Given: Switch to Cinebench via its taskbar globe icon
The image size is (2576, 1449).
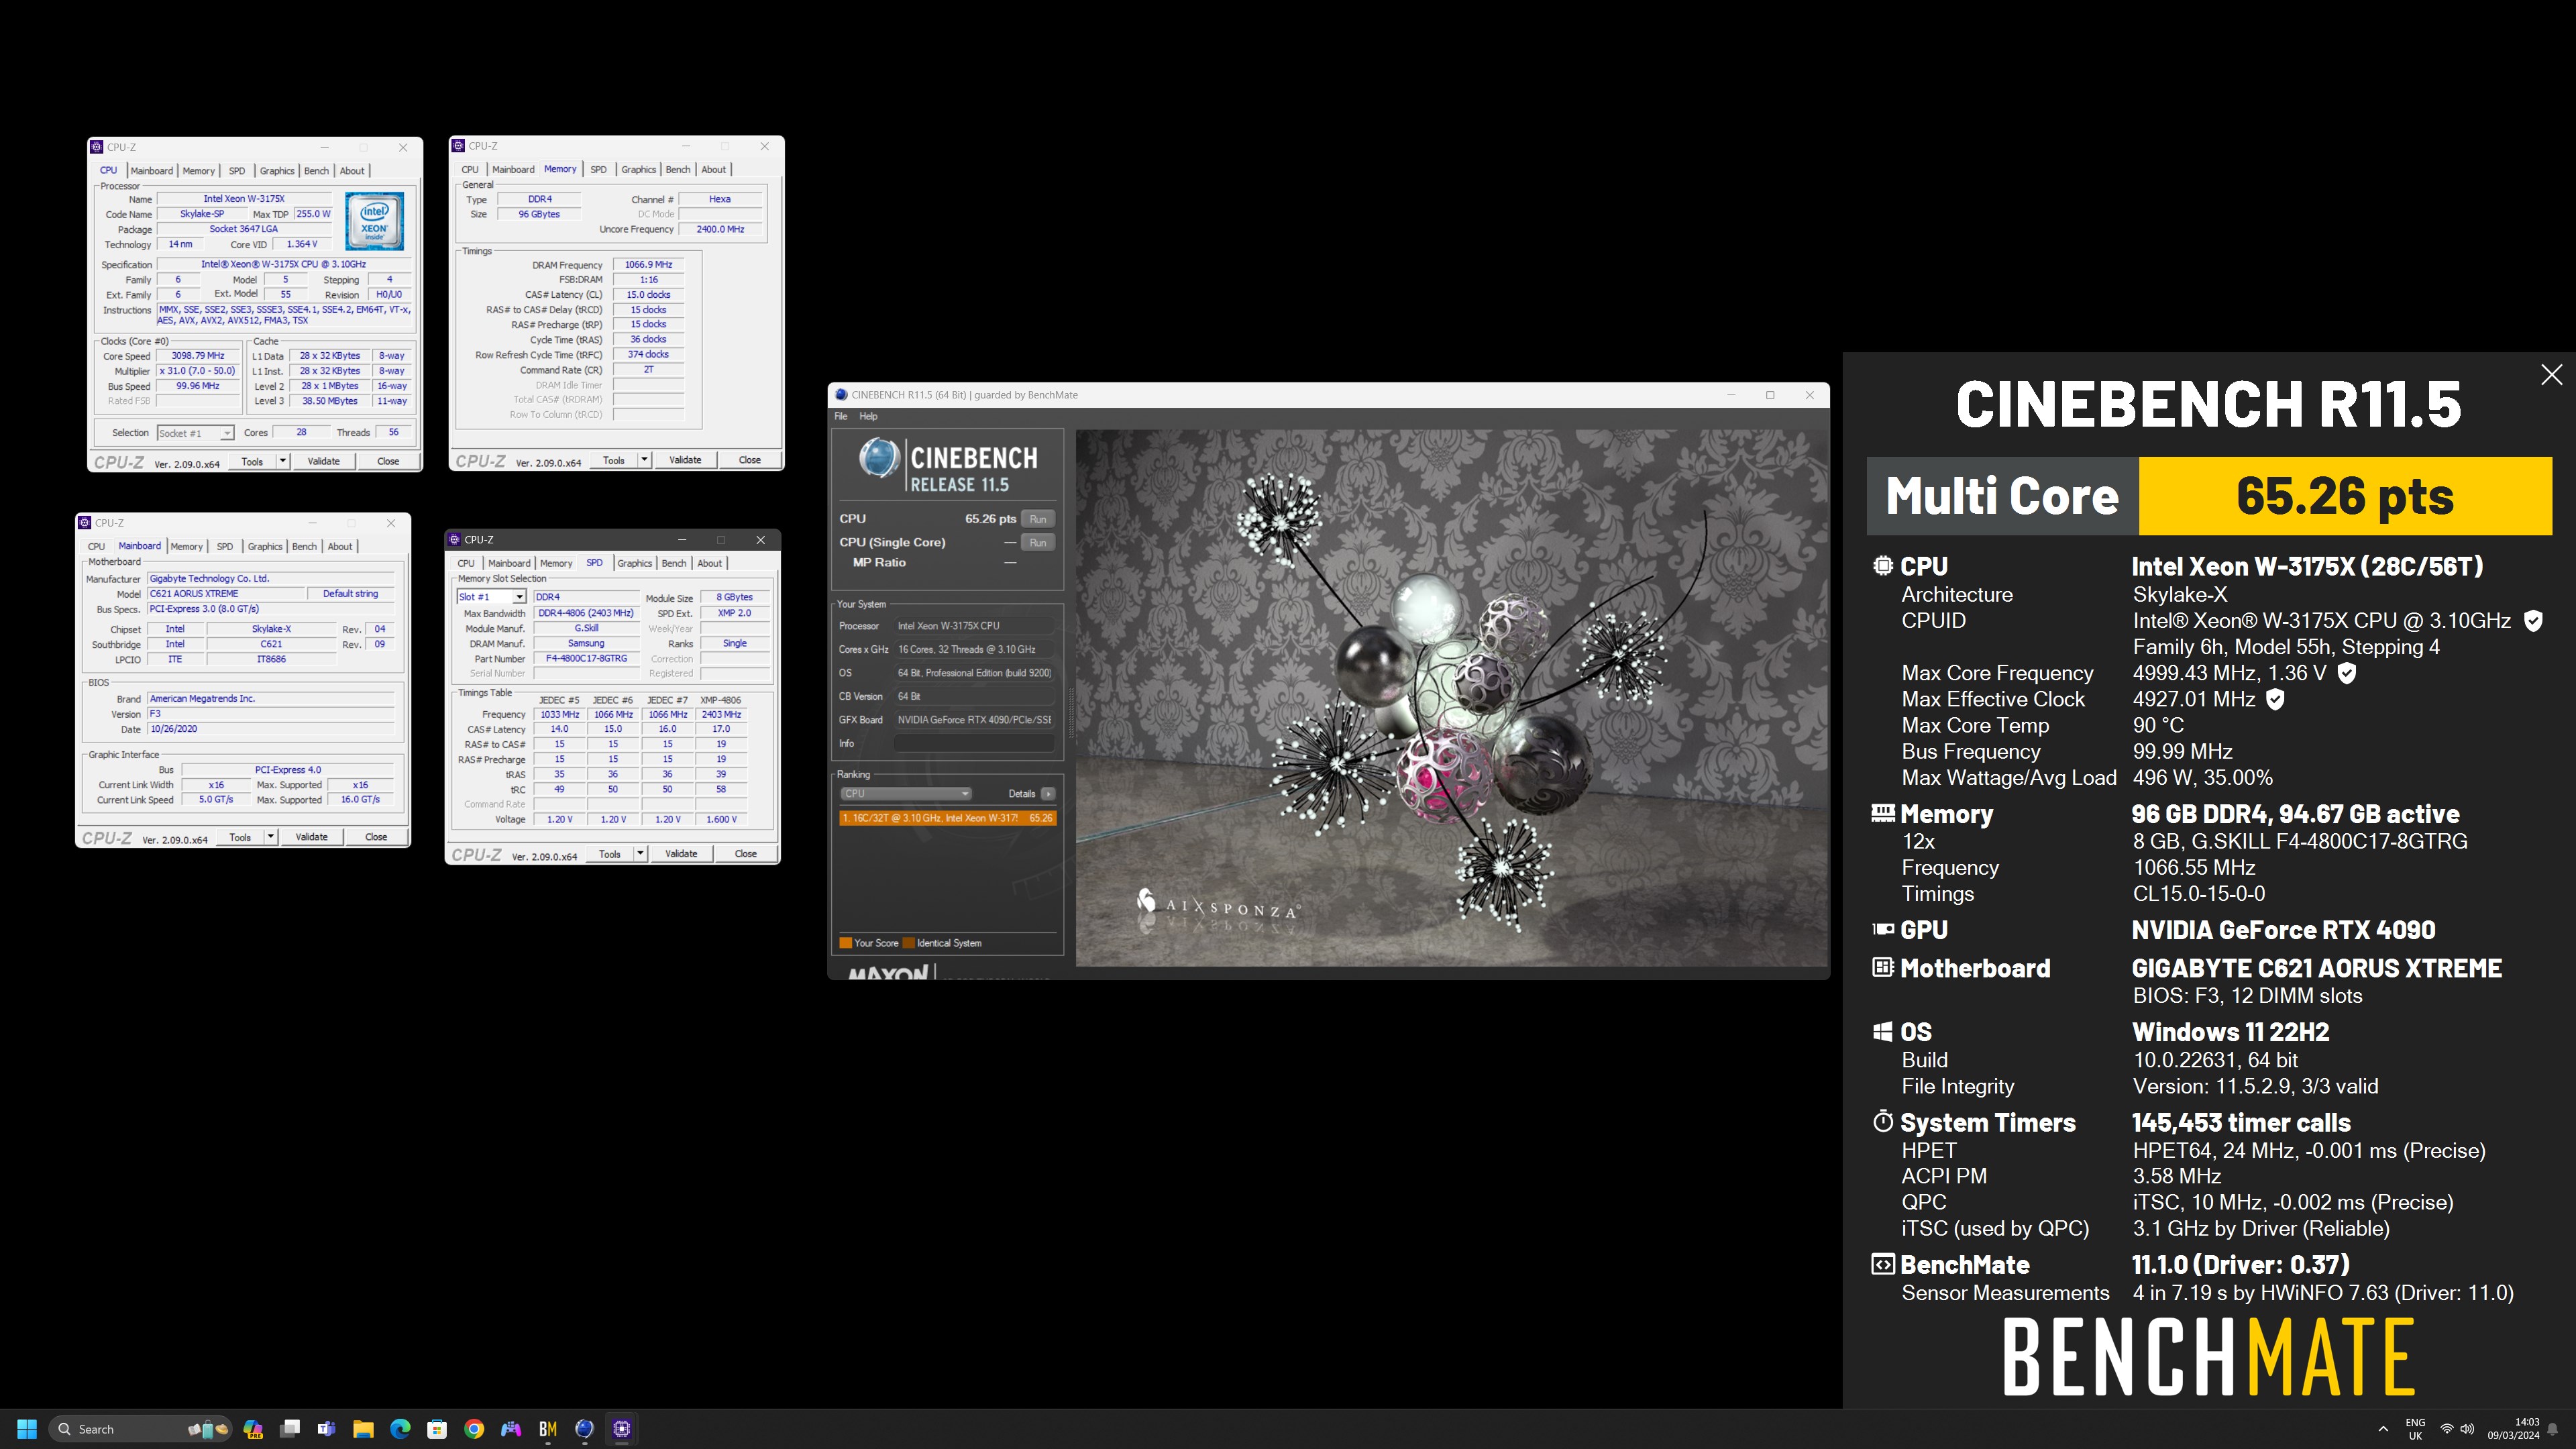Looking at the screenshot, I should (x=585, y=1428).
